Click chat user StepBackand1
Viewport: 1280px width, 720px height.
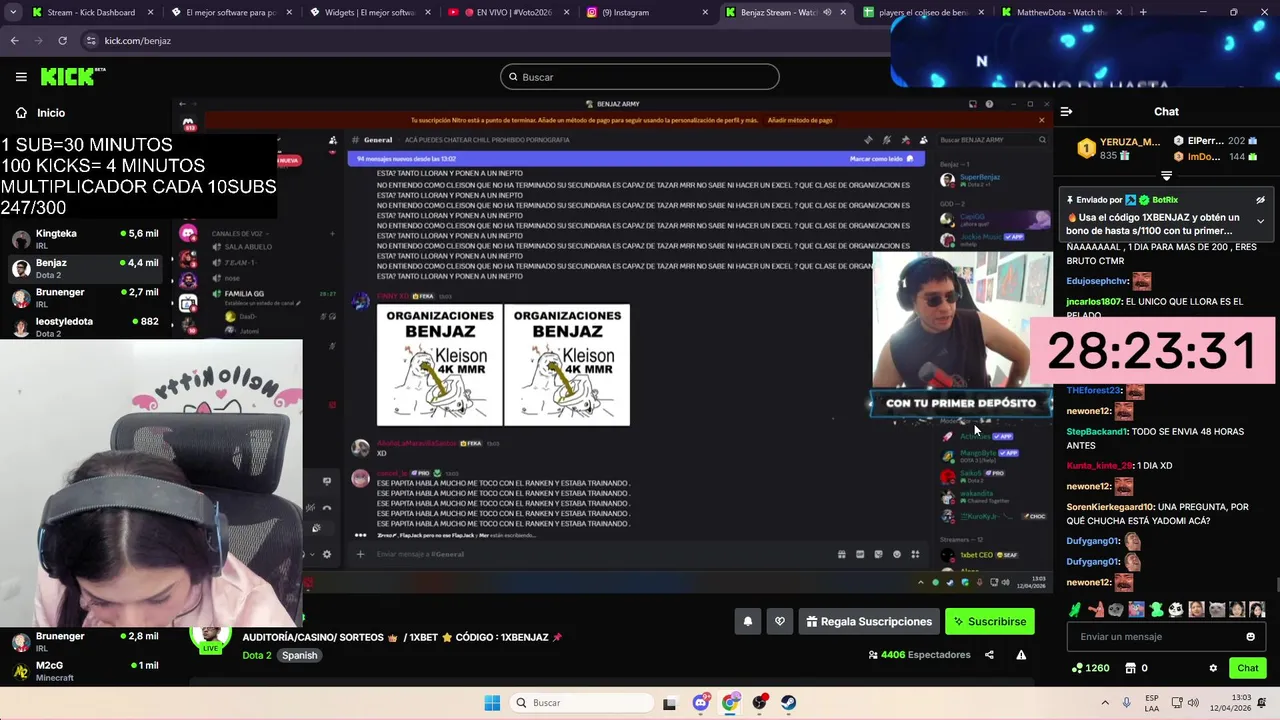[x=1097, y=432]
